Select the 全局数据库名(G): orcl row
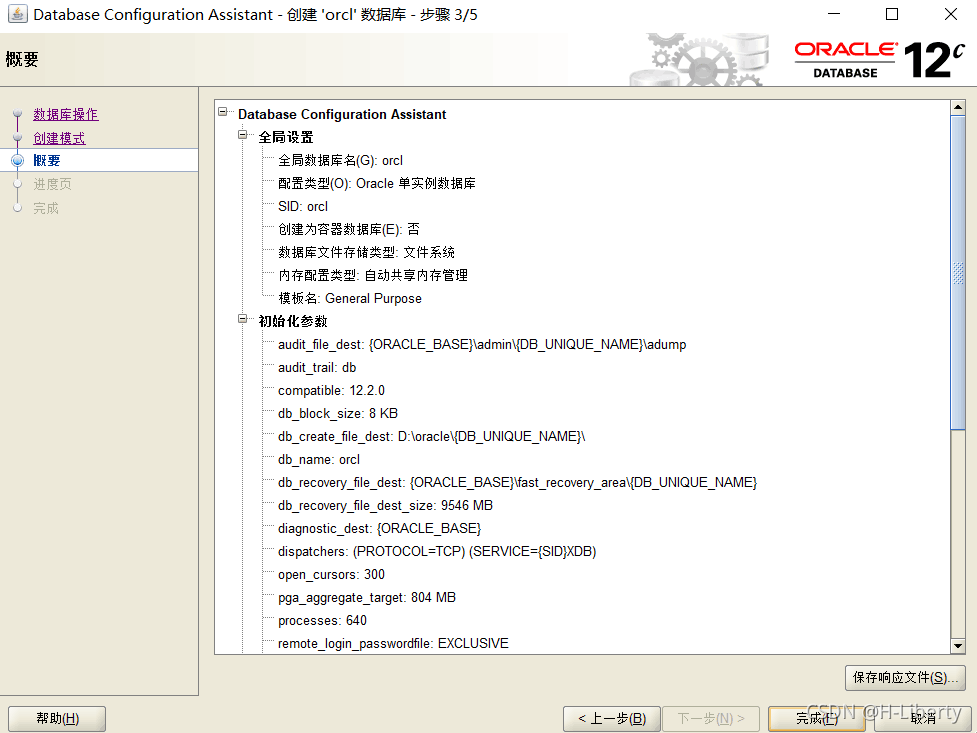The width and height of the screenshot is (977, 733). pyautogui.click(x=340, y=161)
